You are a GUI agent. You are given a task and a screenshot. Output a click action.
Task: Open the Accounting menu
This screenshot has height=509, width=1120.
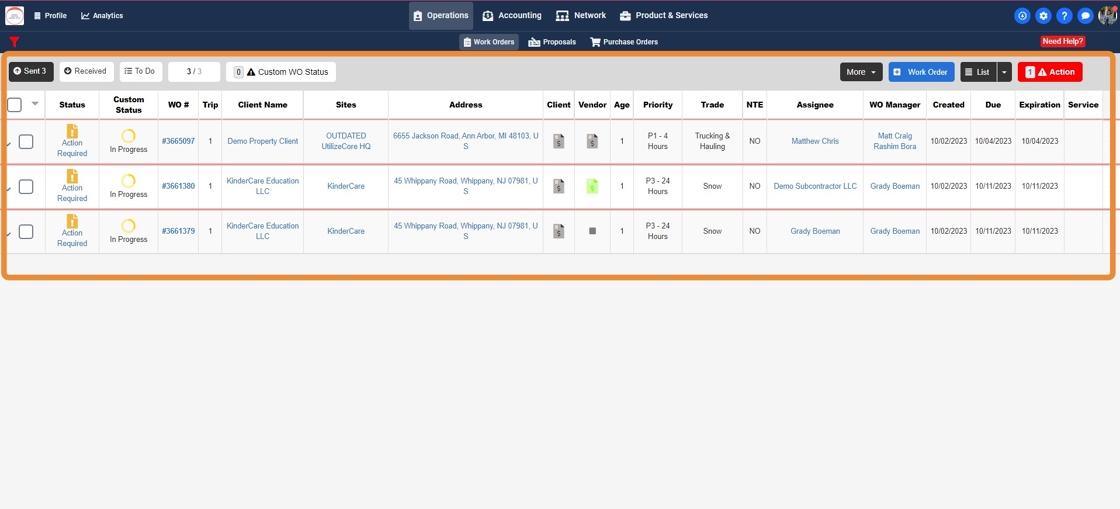[x=511, y=16]
